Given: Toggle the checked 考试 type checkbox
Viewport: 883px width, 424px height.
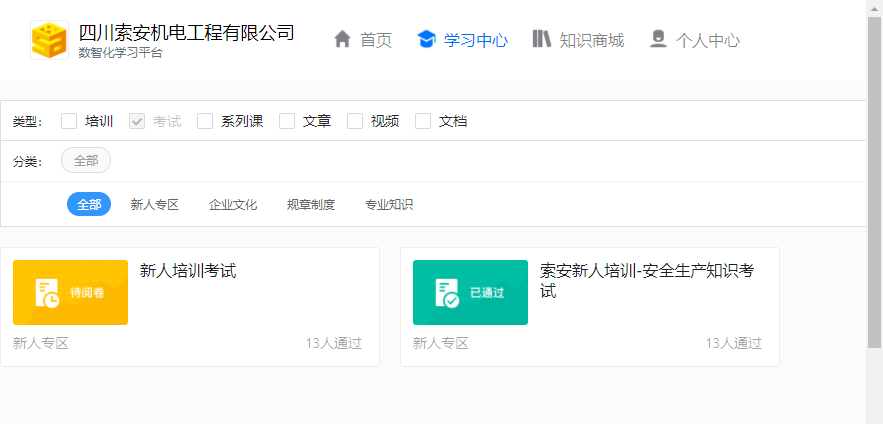Looking at the screenshot, I should tap(137, 121).
